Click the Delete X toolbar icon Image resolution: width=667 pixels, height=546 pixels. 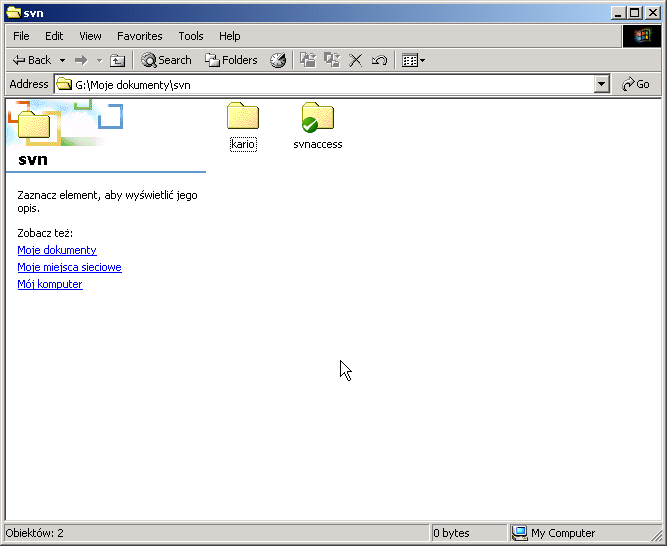[x=356, y=60]
